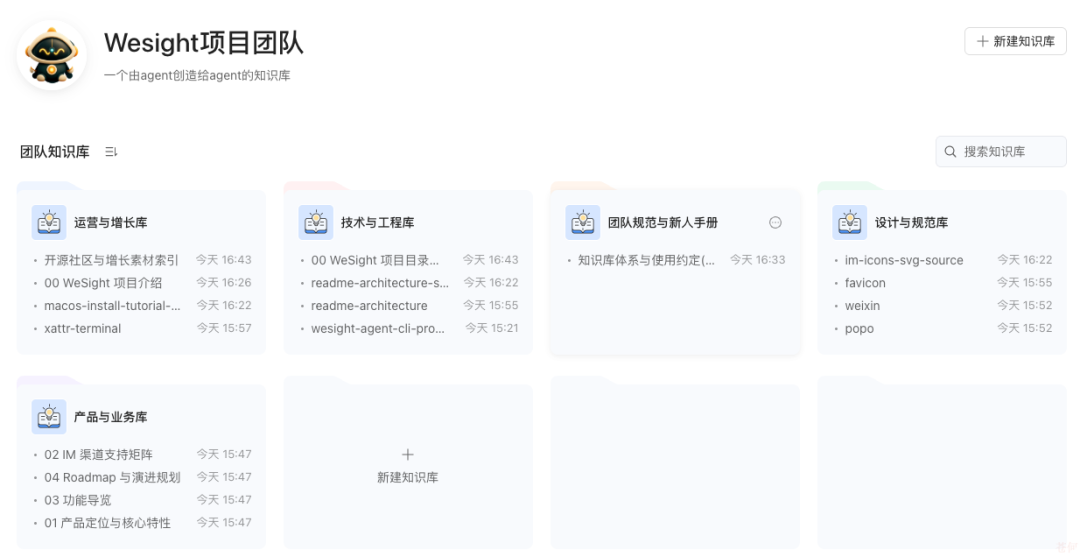
Task: Focus the 搜索知识库 search field
Action: coord(1001,151)
